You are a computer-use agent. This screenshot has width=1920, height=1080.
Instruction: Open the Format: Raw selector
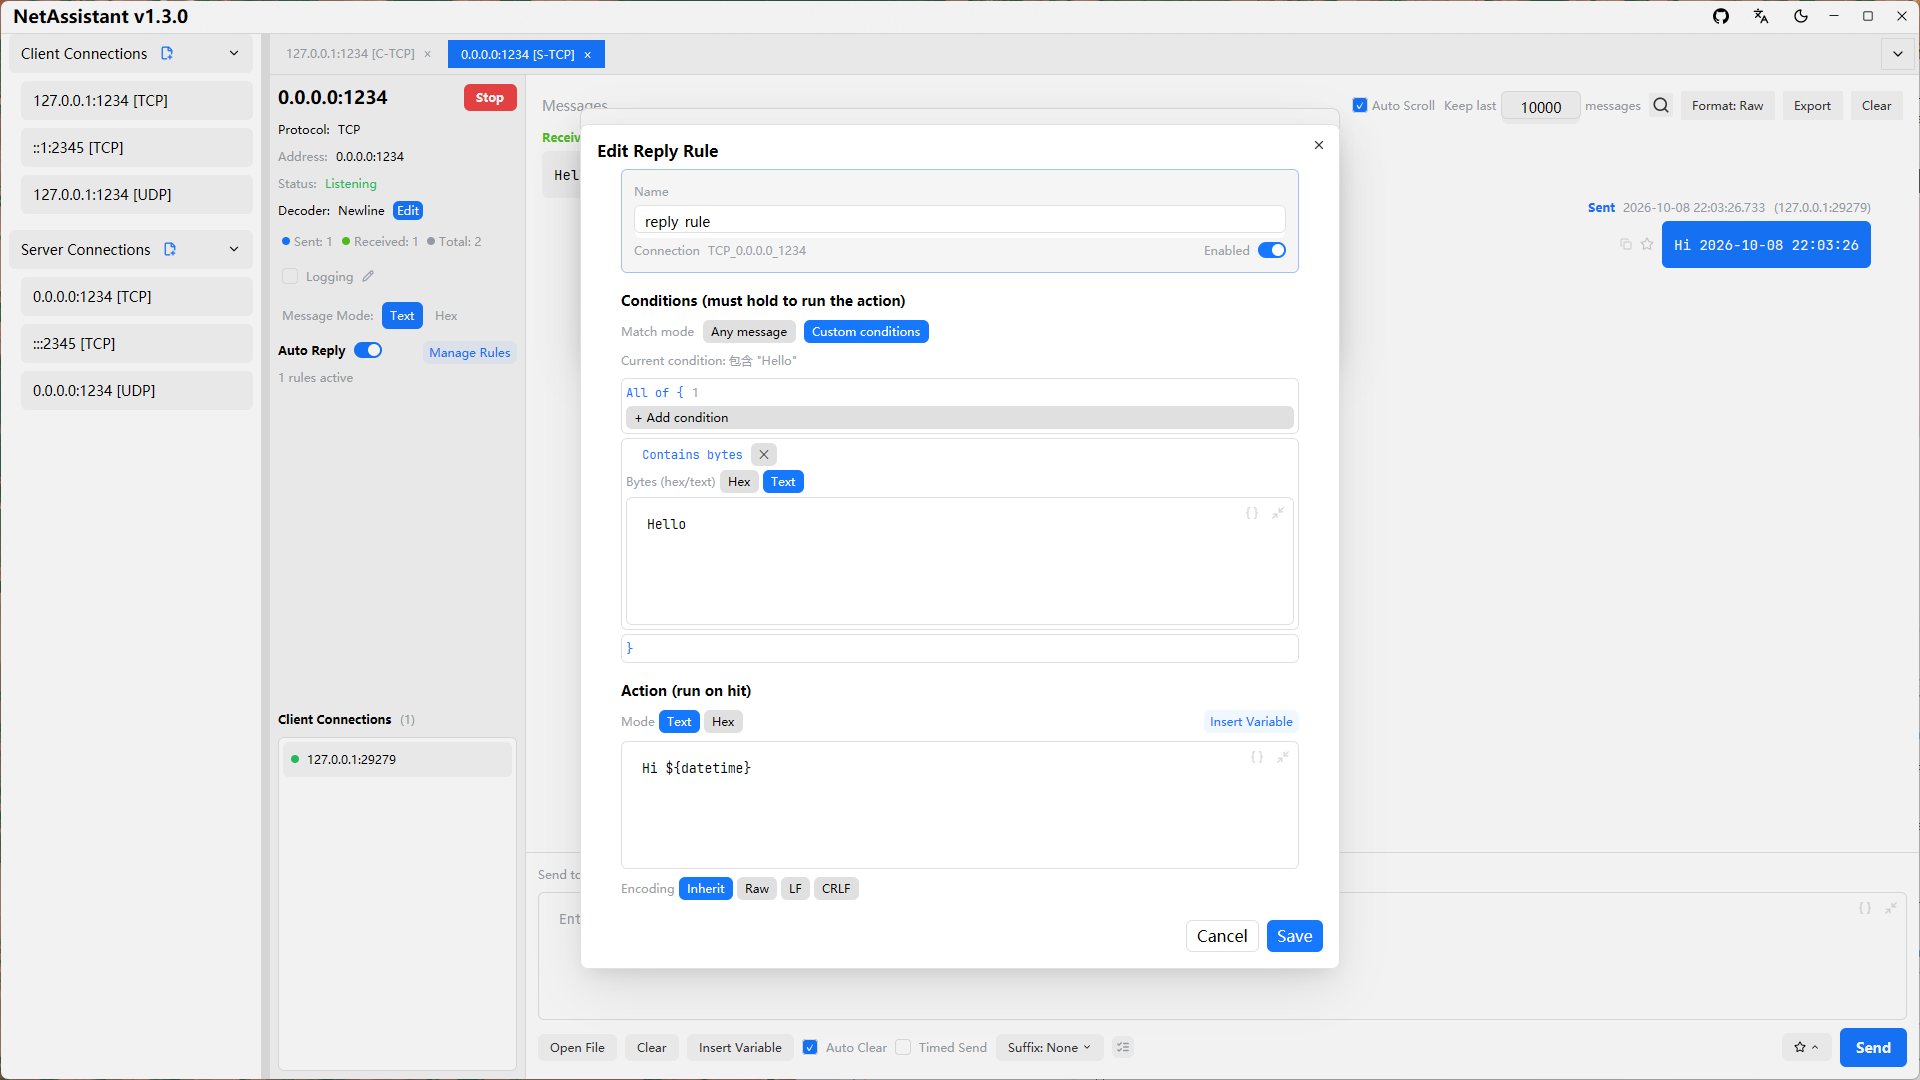[1727, 105]
